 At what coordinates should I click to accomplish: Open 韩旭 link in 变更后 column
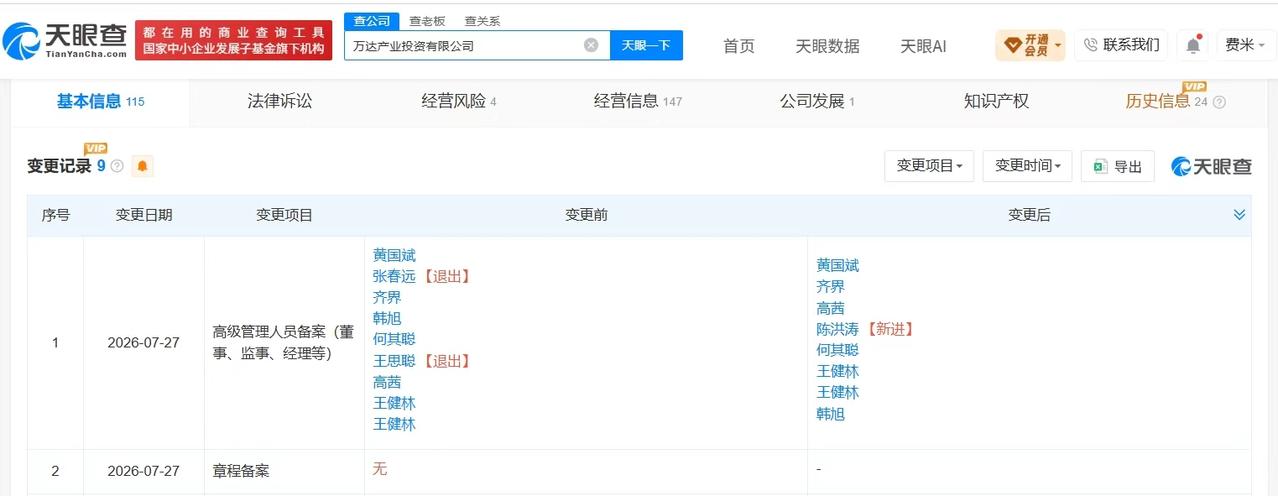(830, 413)
